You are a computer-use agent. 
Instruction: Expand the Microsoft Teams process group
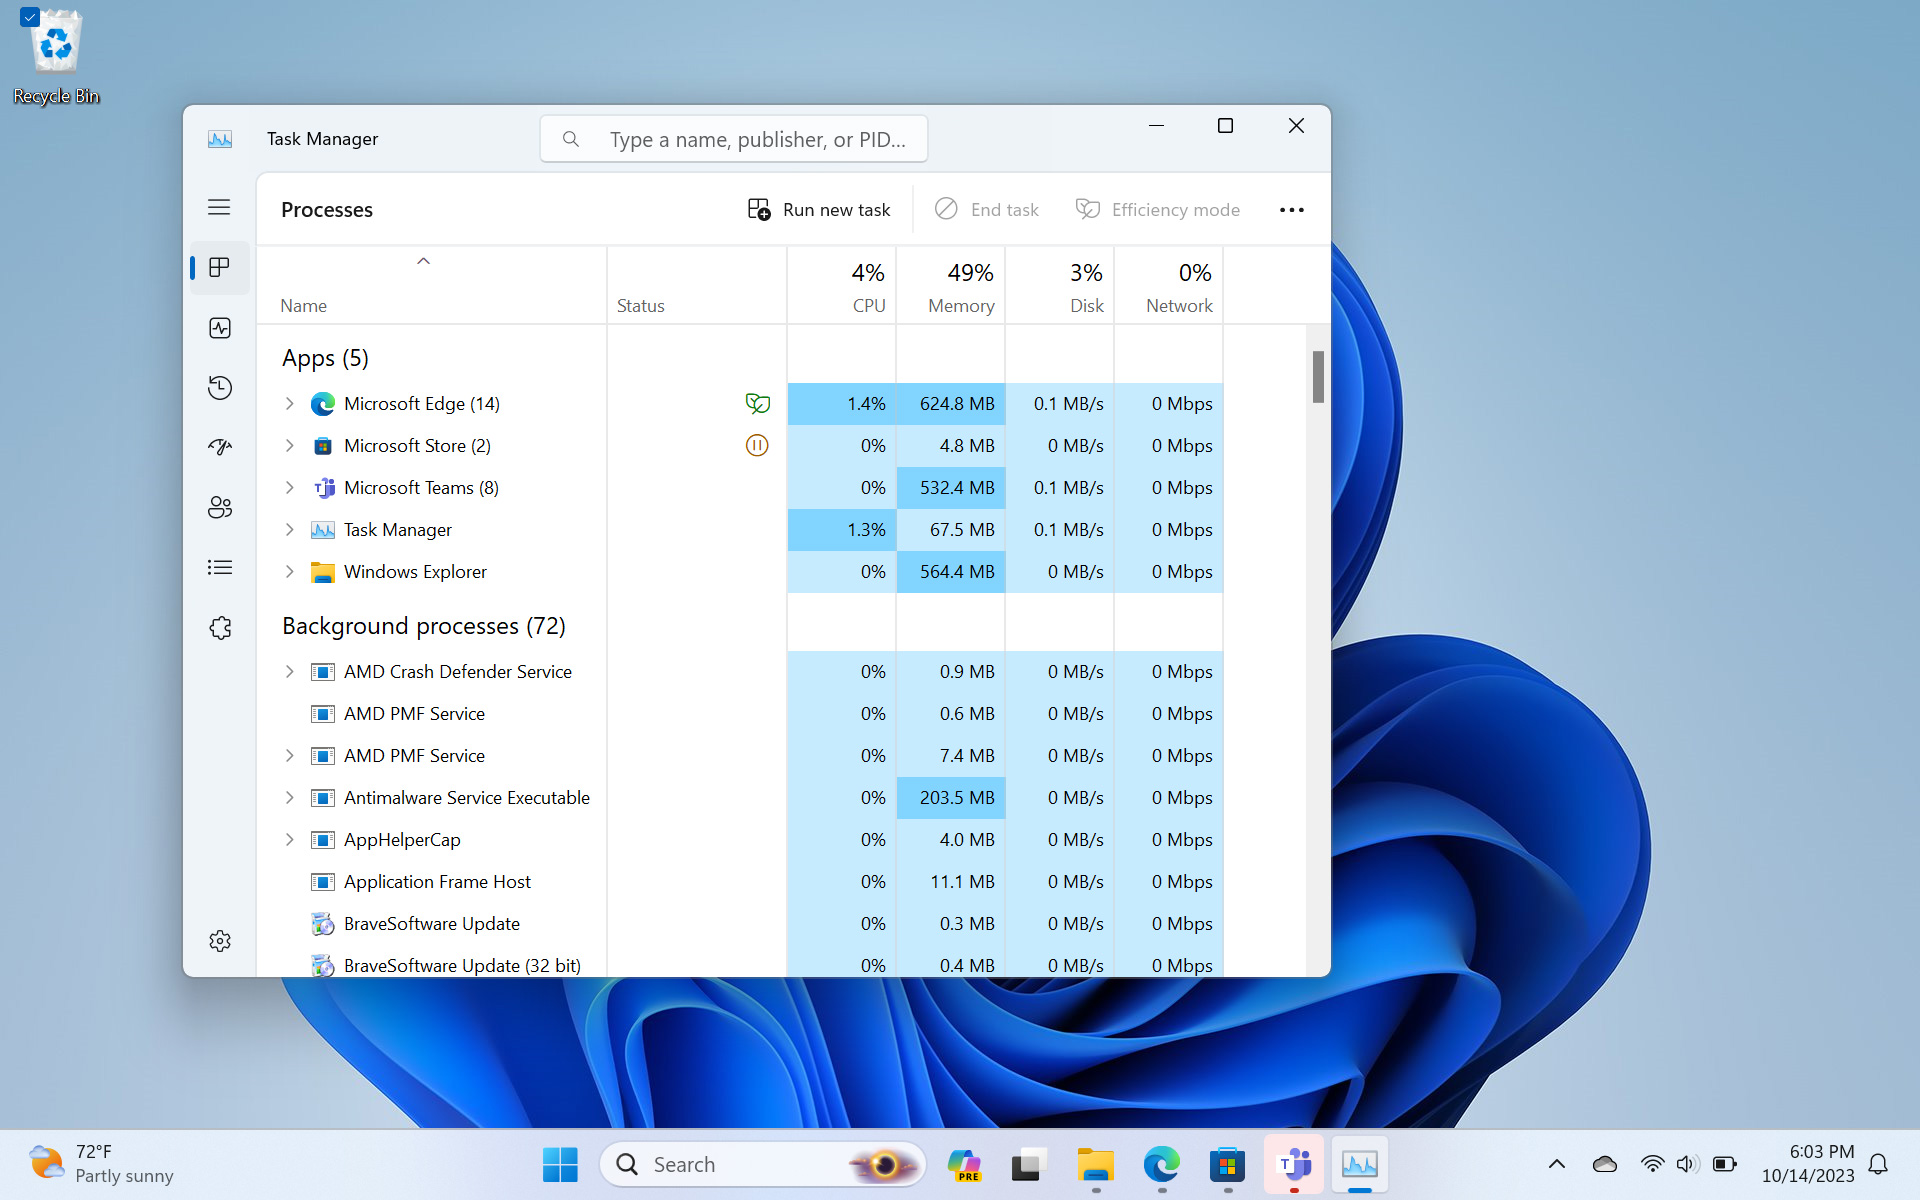click(x=290, y=488)
